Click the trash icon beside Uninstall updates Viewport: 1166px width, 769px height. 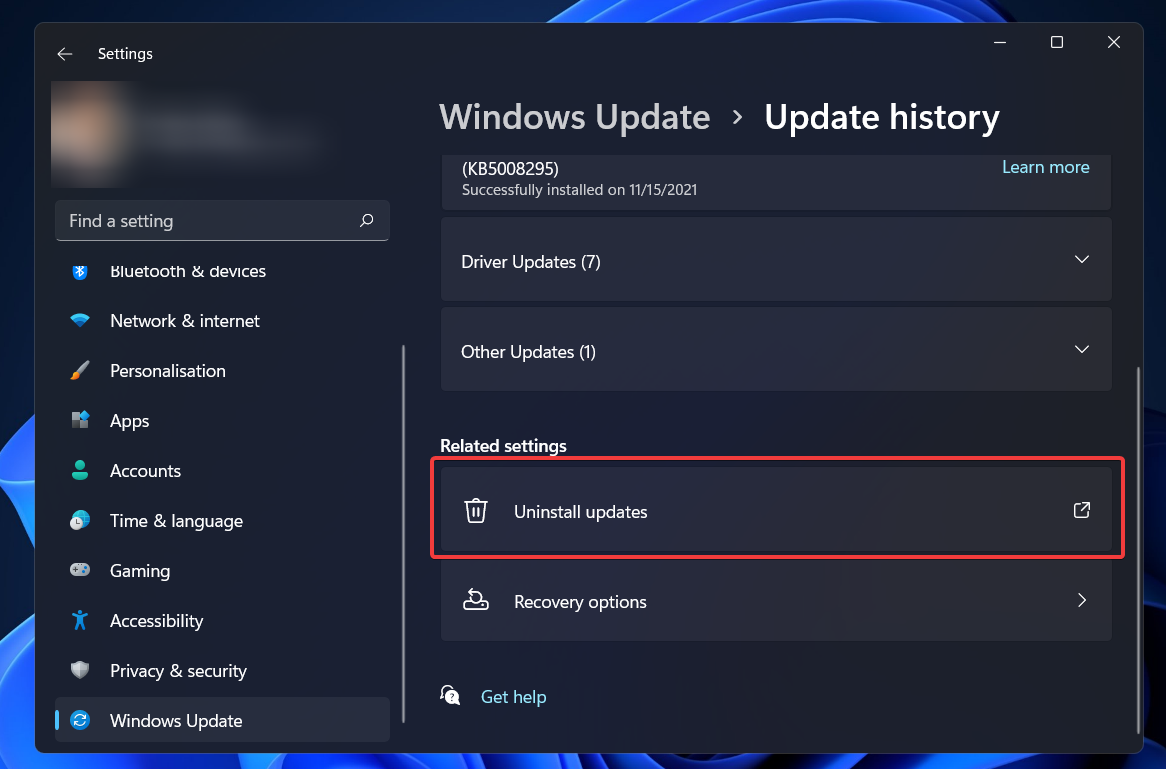click(476, 510)
